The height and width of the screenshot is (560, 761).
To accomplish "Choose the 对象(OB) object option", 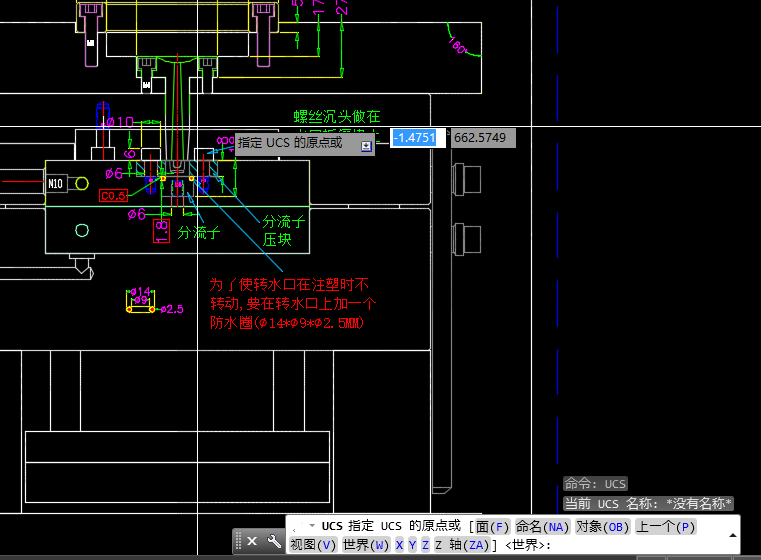I will 602,527.
